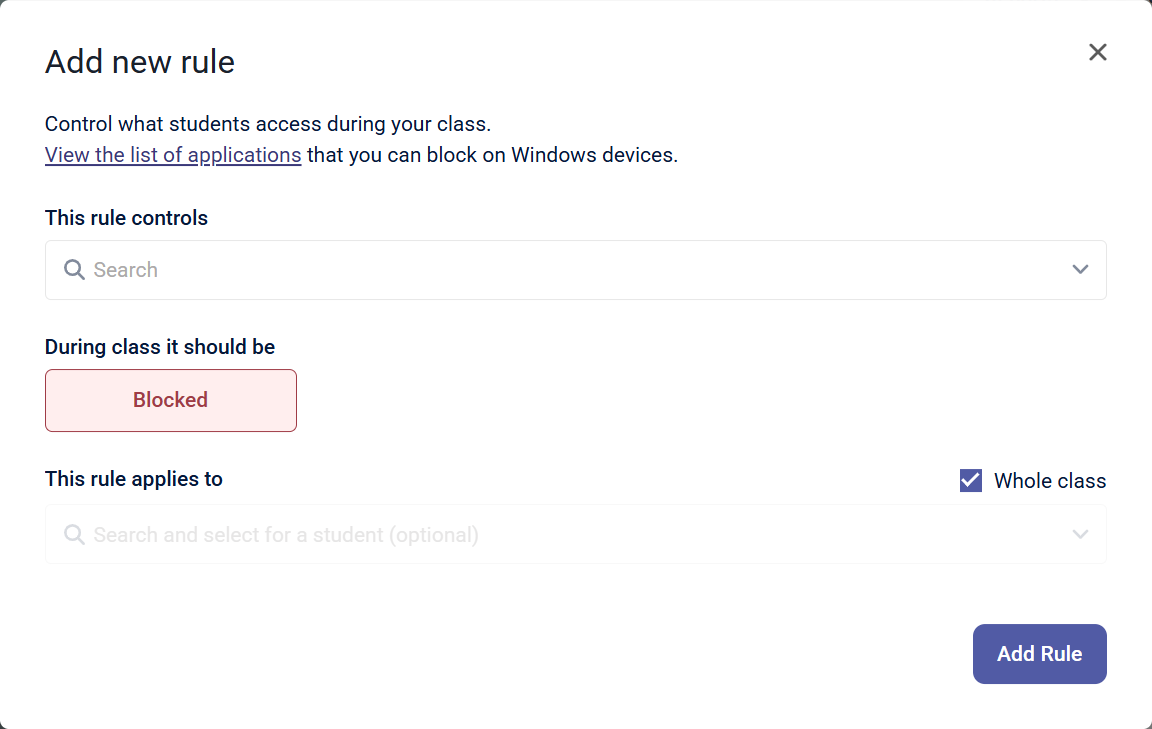
Task: Click the 'Control what students access' description text
Action: click(x=268, y=125)
